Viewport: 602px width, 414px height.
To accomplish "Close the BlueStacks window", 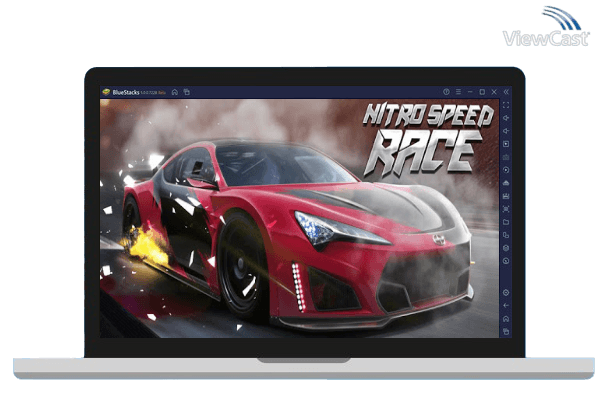I will [494, 92].
